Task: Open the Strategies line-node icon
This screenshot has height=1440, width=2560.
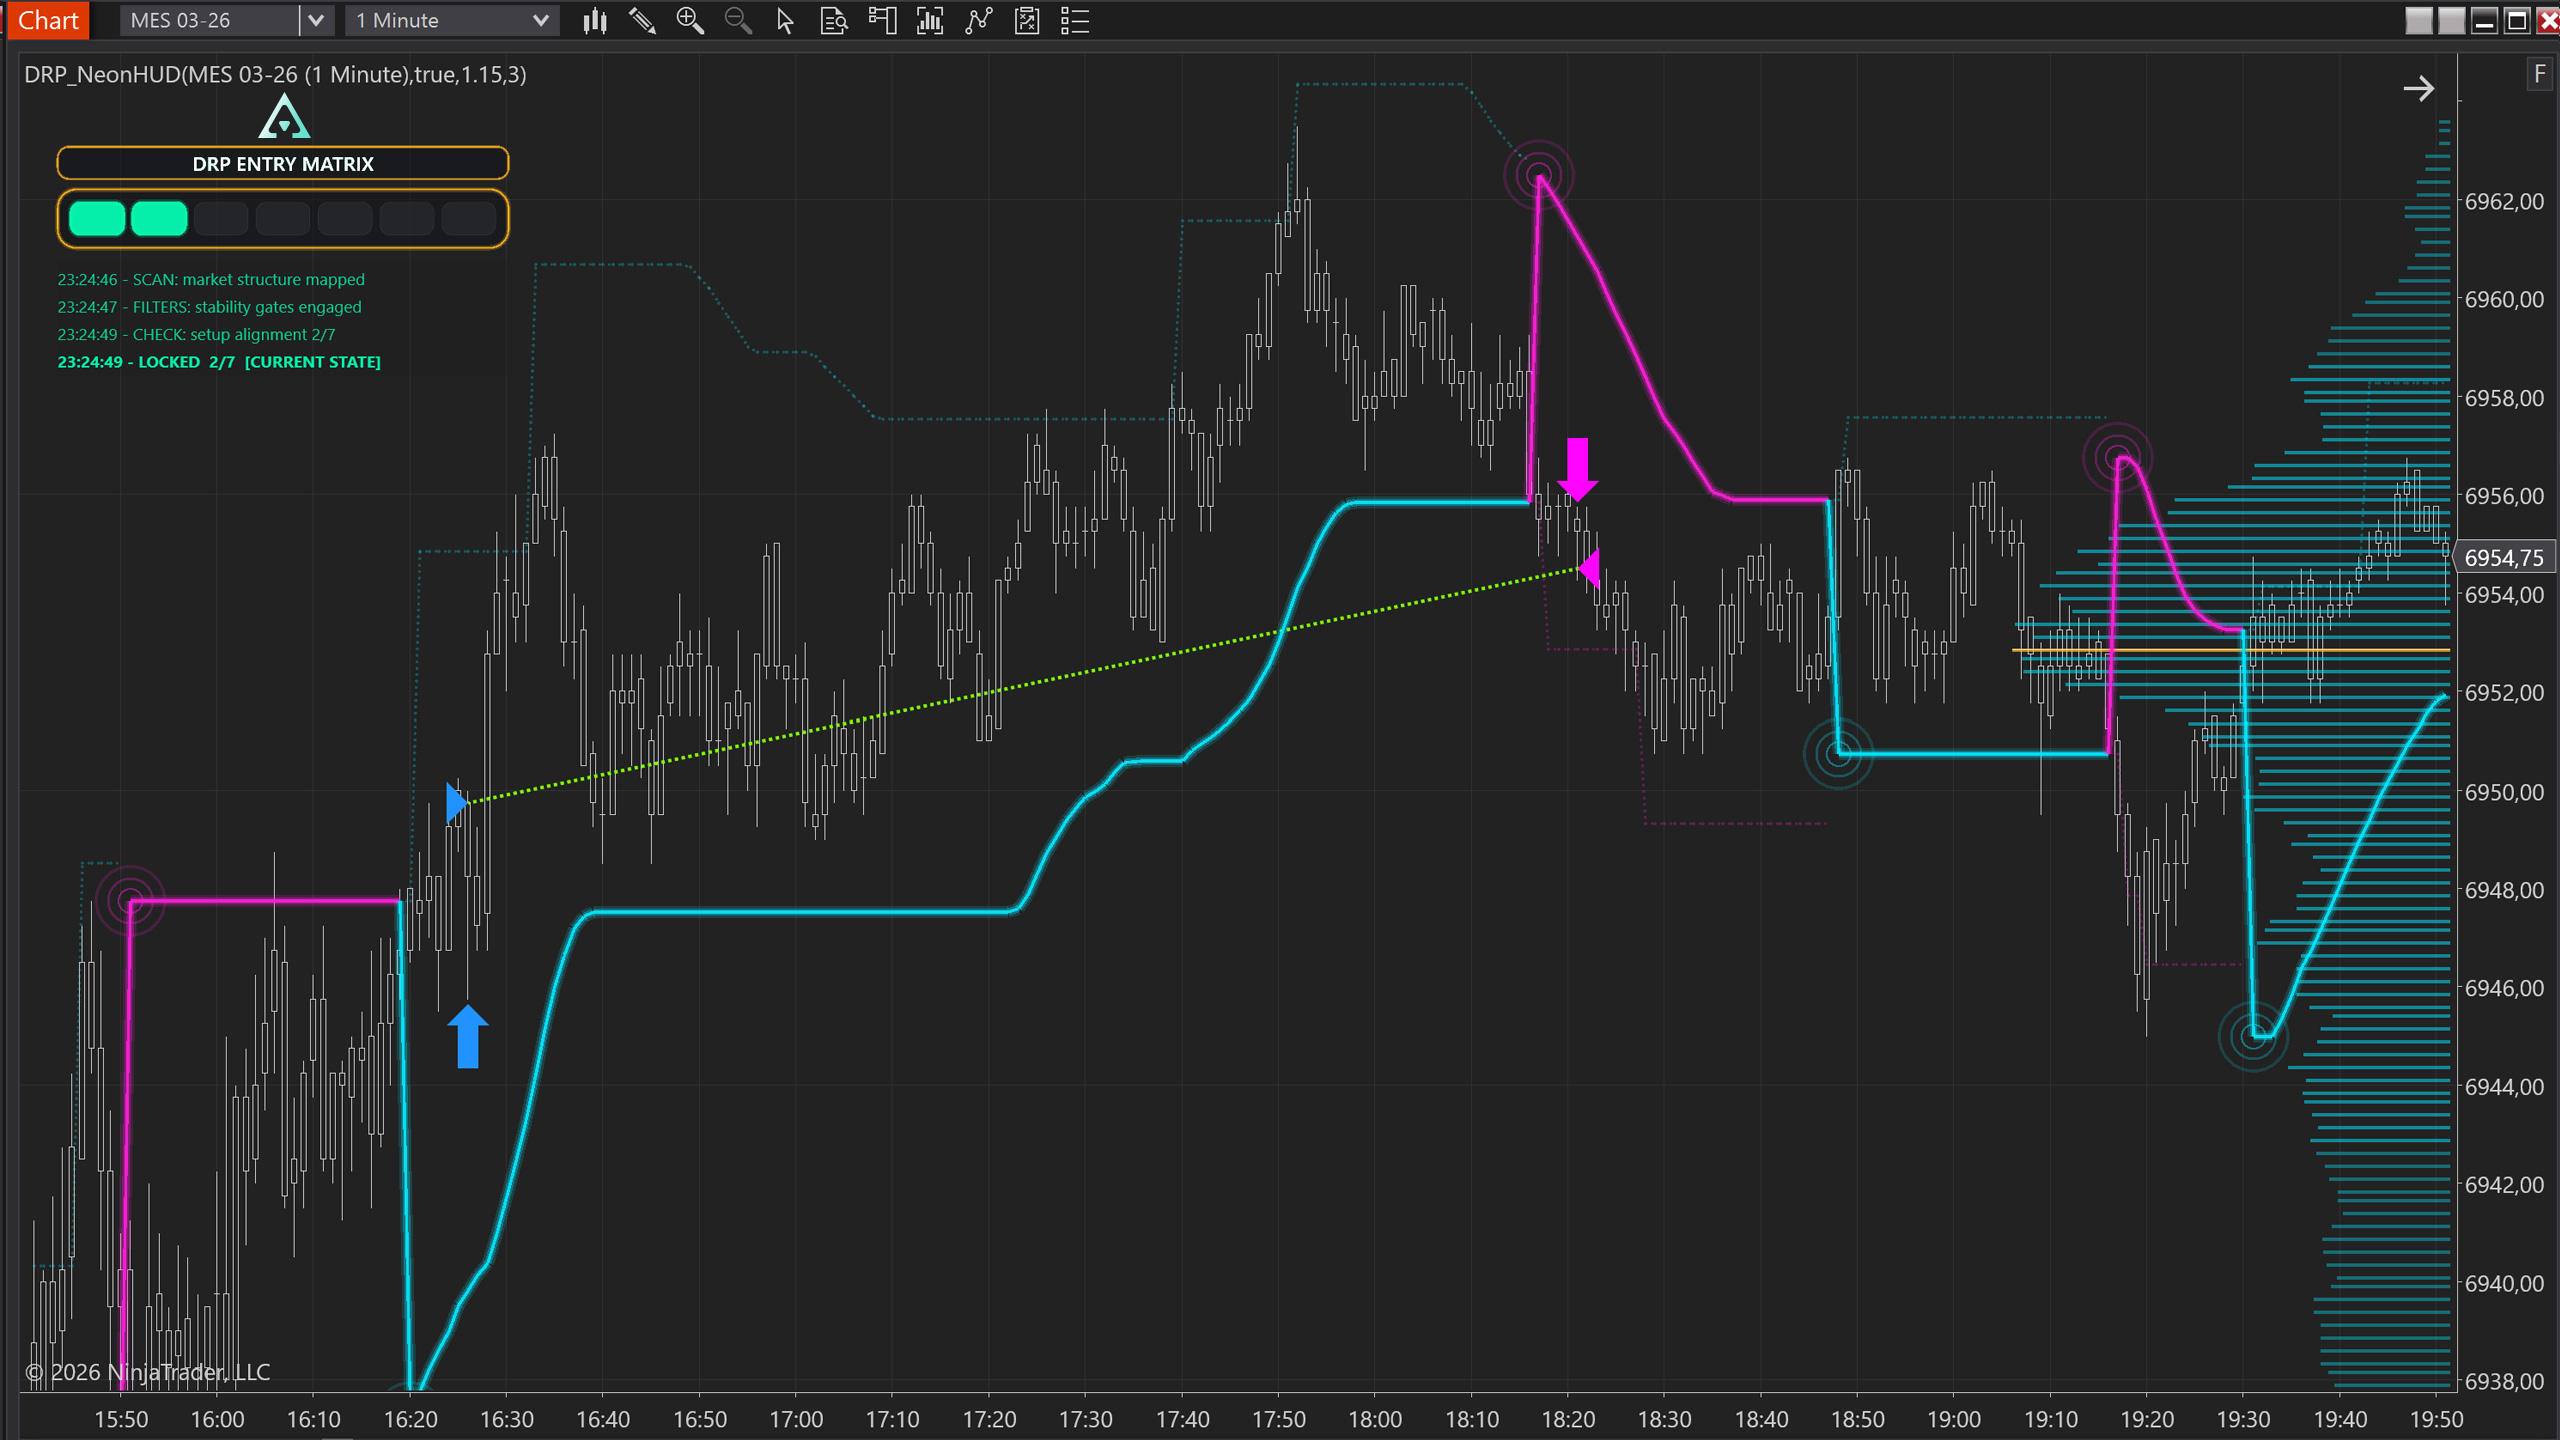Action: [x=979, y=20]
